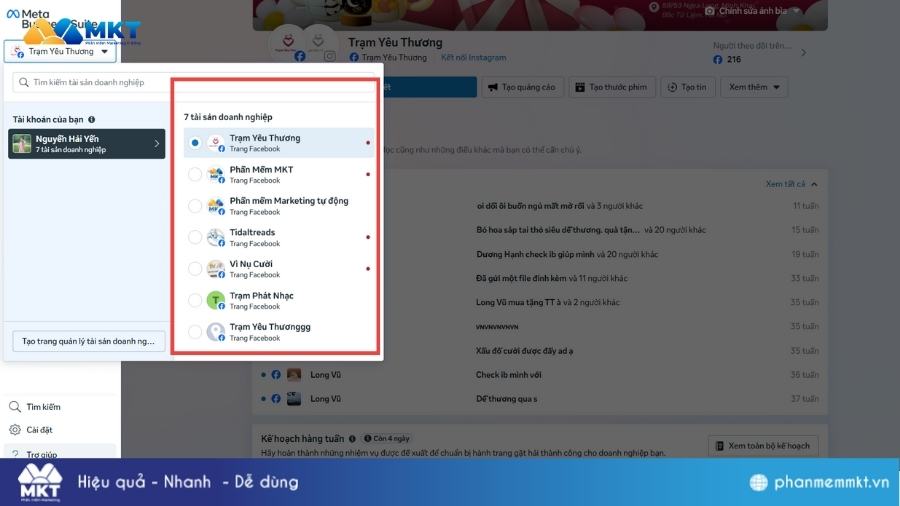Click the magnifier icon in asset search box
Image resolution: width=900 pixels, height=506 pixels.
click(24, 83)
